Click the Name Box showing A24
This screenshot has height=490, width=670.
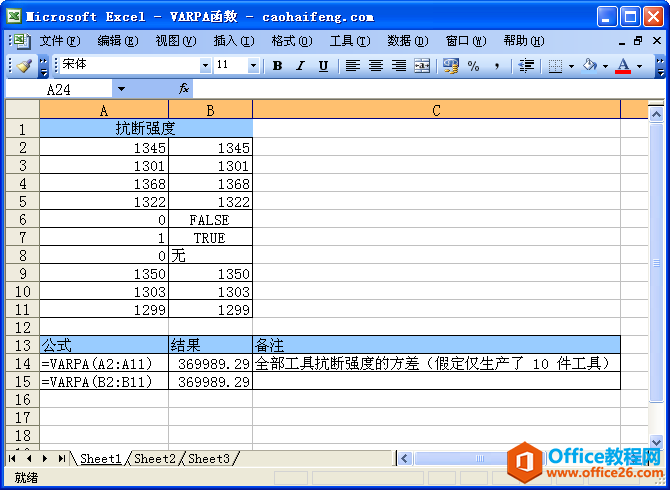pos(59,89)
